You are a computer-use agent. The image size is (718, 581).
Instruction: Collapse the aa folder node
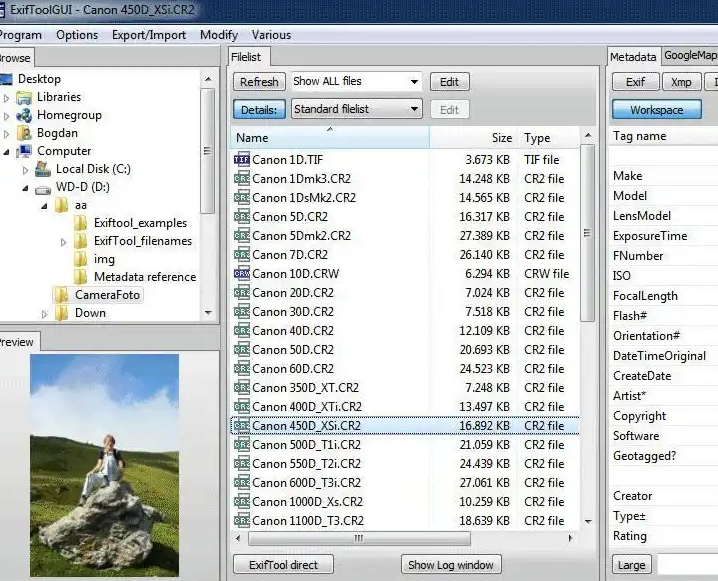pyautogui.click(x=44, y=206)
